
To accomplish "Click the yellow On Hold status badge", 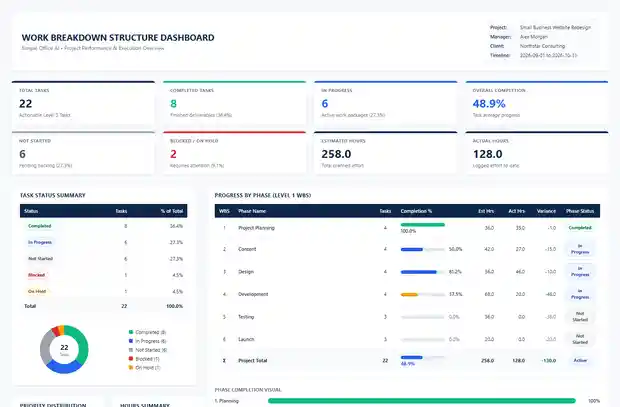I will coord(37,291).
